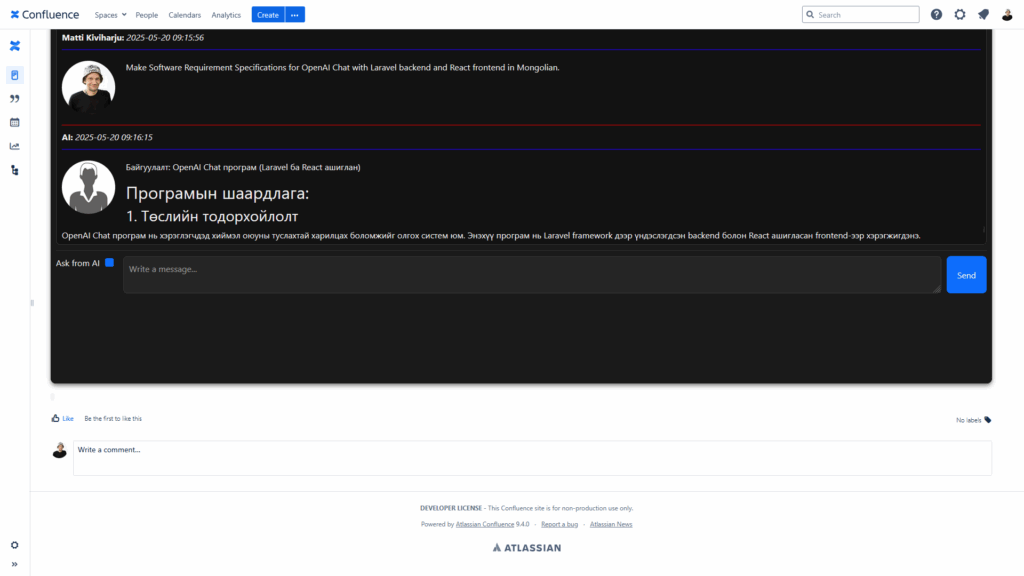1024x576 pixels.
Task: Click the Be the first to like this text
Action: pos(113,419)
